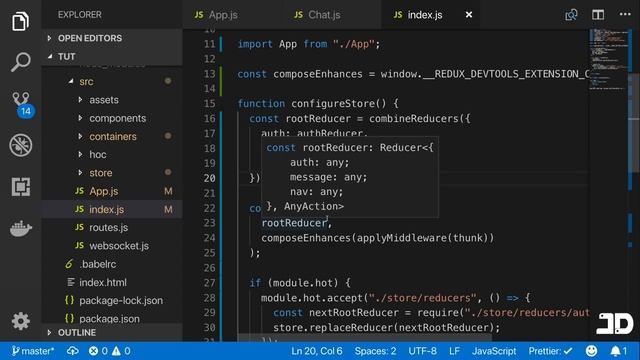
Task: Split the editor with the layout icon
Action: (598, 15)
